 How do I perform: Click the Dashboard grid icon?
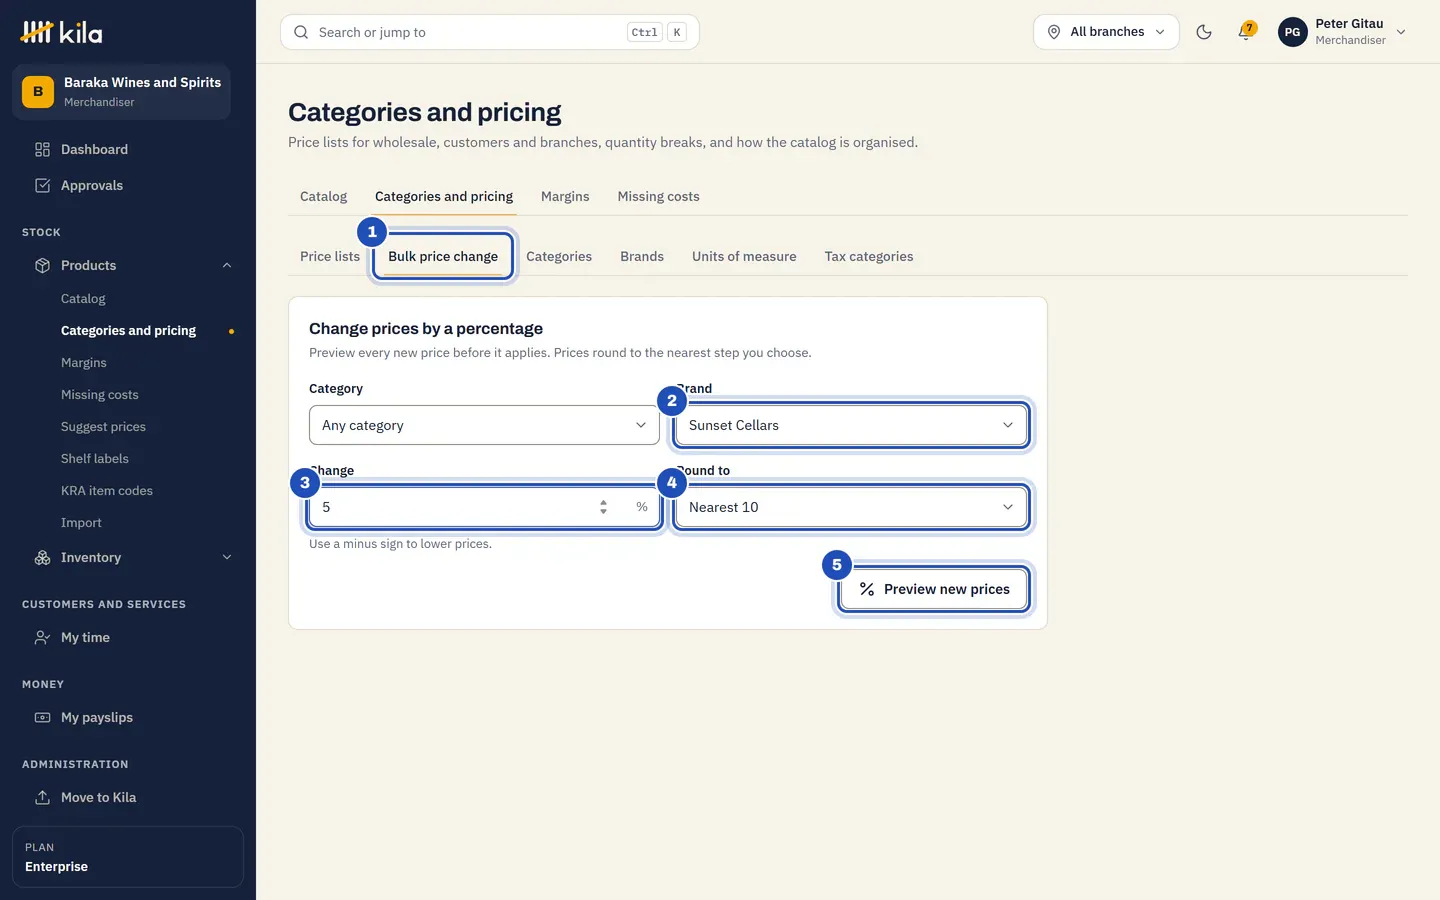coord(42,149)
